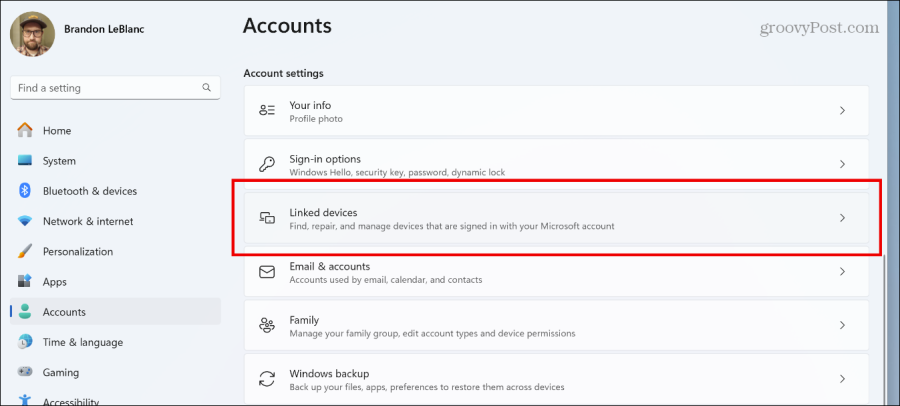Go to Gaming settings
Viewport: 900px width, 406px height.
(115, 373)
